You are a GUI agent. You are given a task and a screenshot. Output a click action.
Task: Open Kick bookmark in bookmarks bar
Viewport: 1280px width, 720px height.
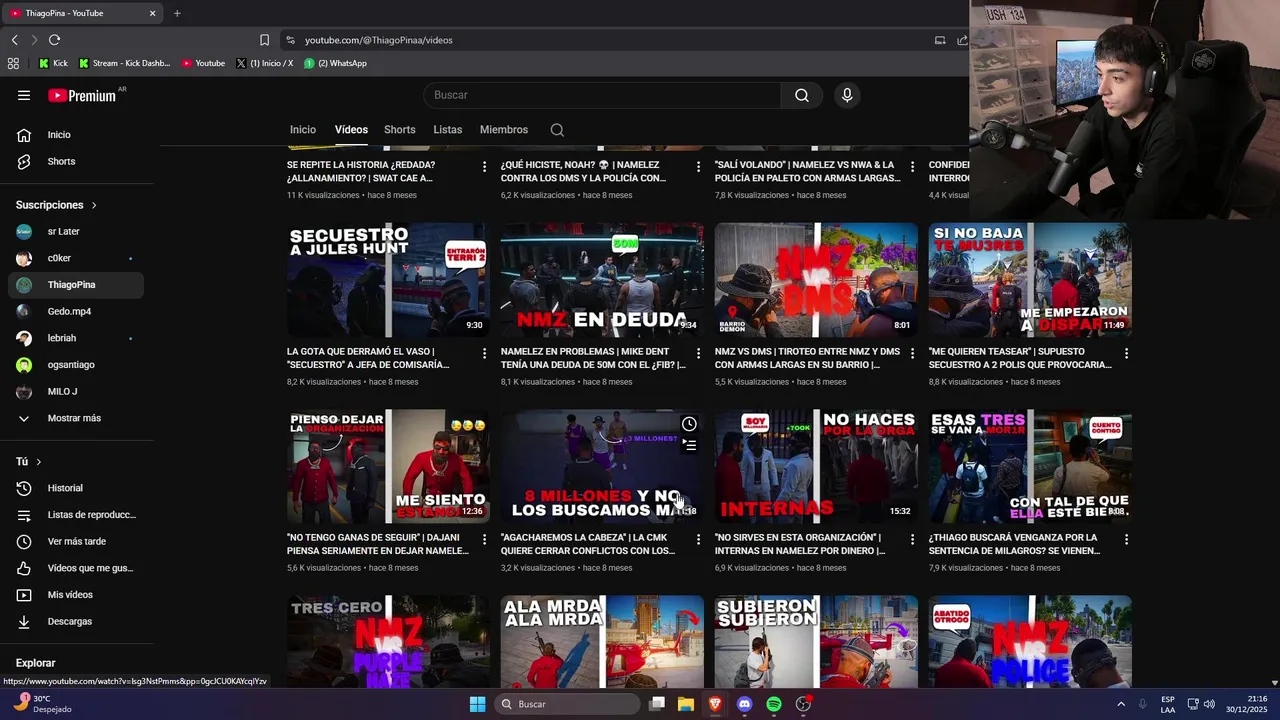tap(53, 63)
